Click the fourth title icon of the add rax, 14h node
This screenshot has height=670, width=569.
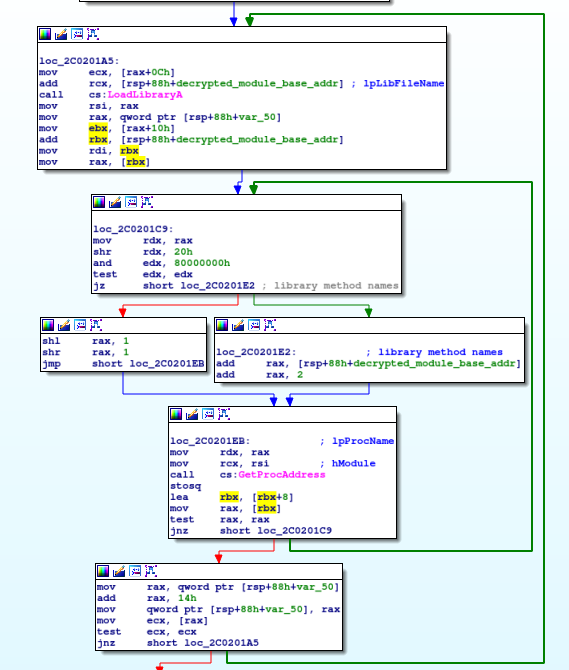tap(151, 571)
